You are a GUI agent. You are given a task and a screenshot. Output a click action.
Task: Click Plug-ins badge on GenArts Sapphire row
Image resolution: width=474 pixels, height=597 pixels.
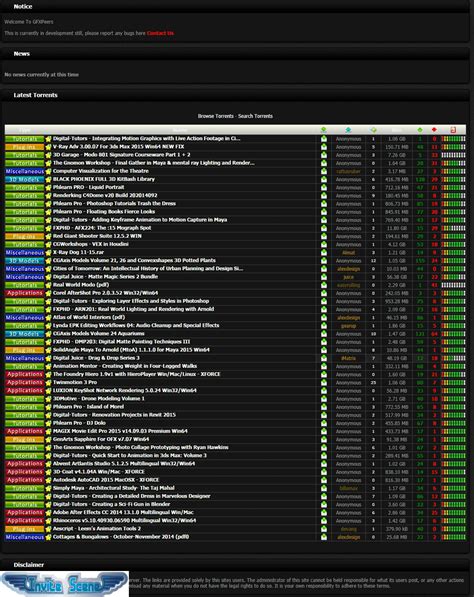tap(24, 439)
